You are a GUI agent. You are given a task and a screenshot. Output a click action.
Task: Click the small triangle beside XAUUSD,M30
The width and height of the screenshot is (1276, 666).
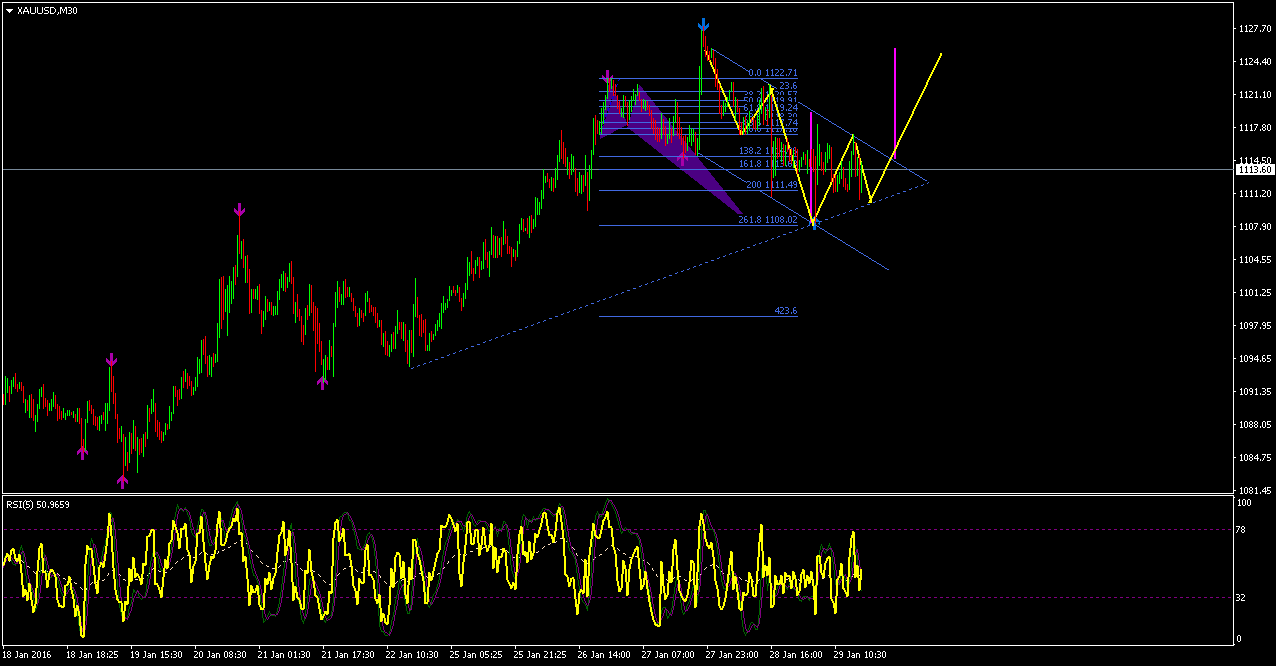pos(9,10)
